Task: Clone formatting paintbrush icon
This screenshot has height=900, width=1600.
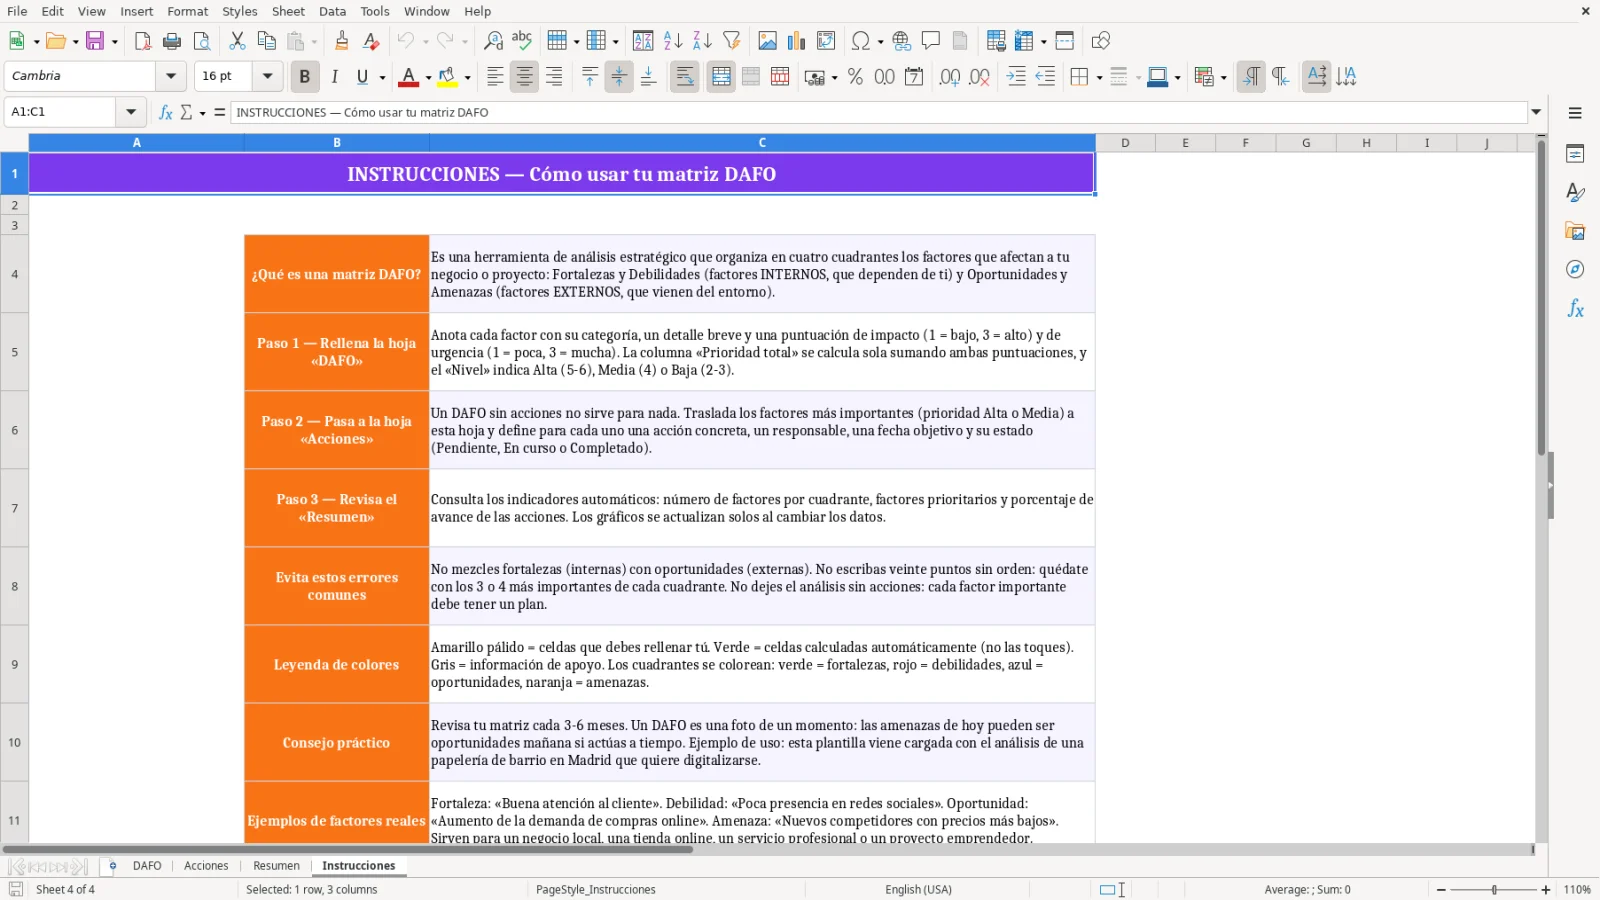Action: click(342, 41)
